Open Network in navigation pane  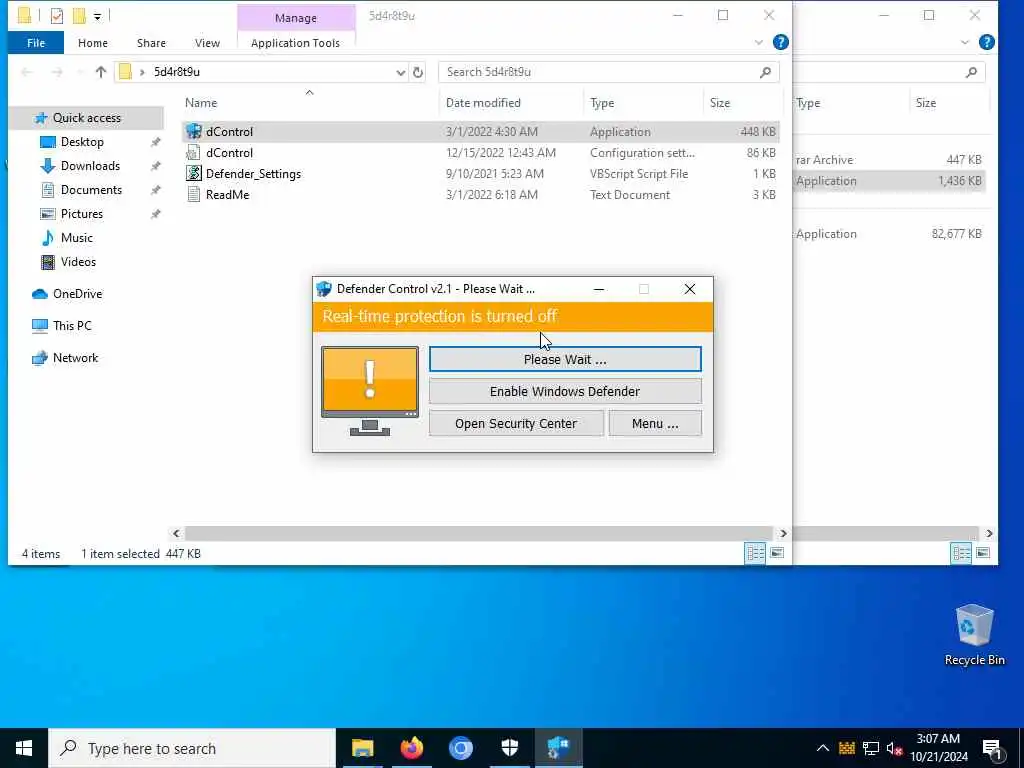[x=75, y=358]
